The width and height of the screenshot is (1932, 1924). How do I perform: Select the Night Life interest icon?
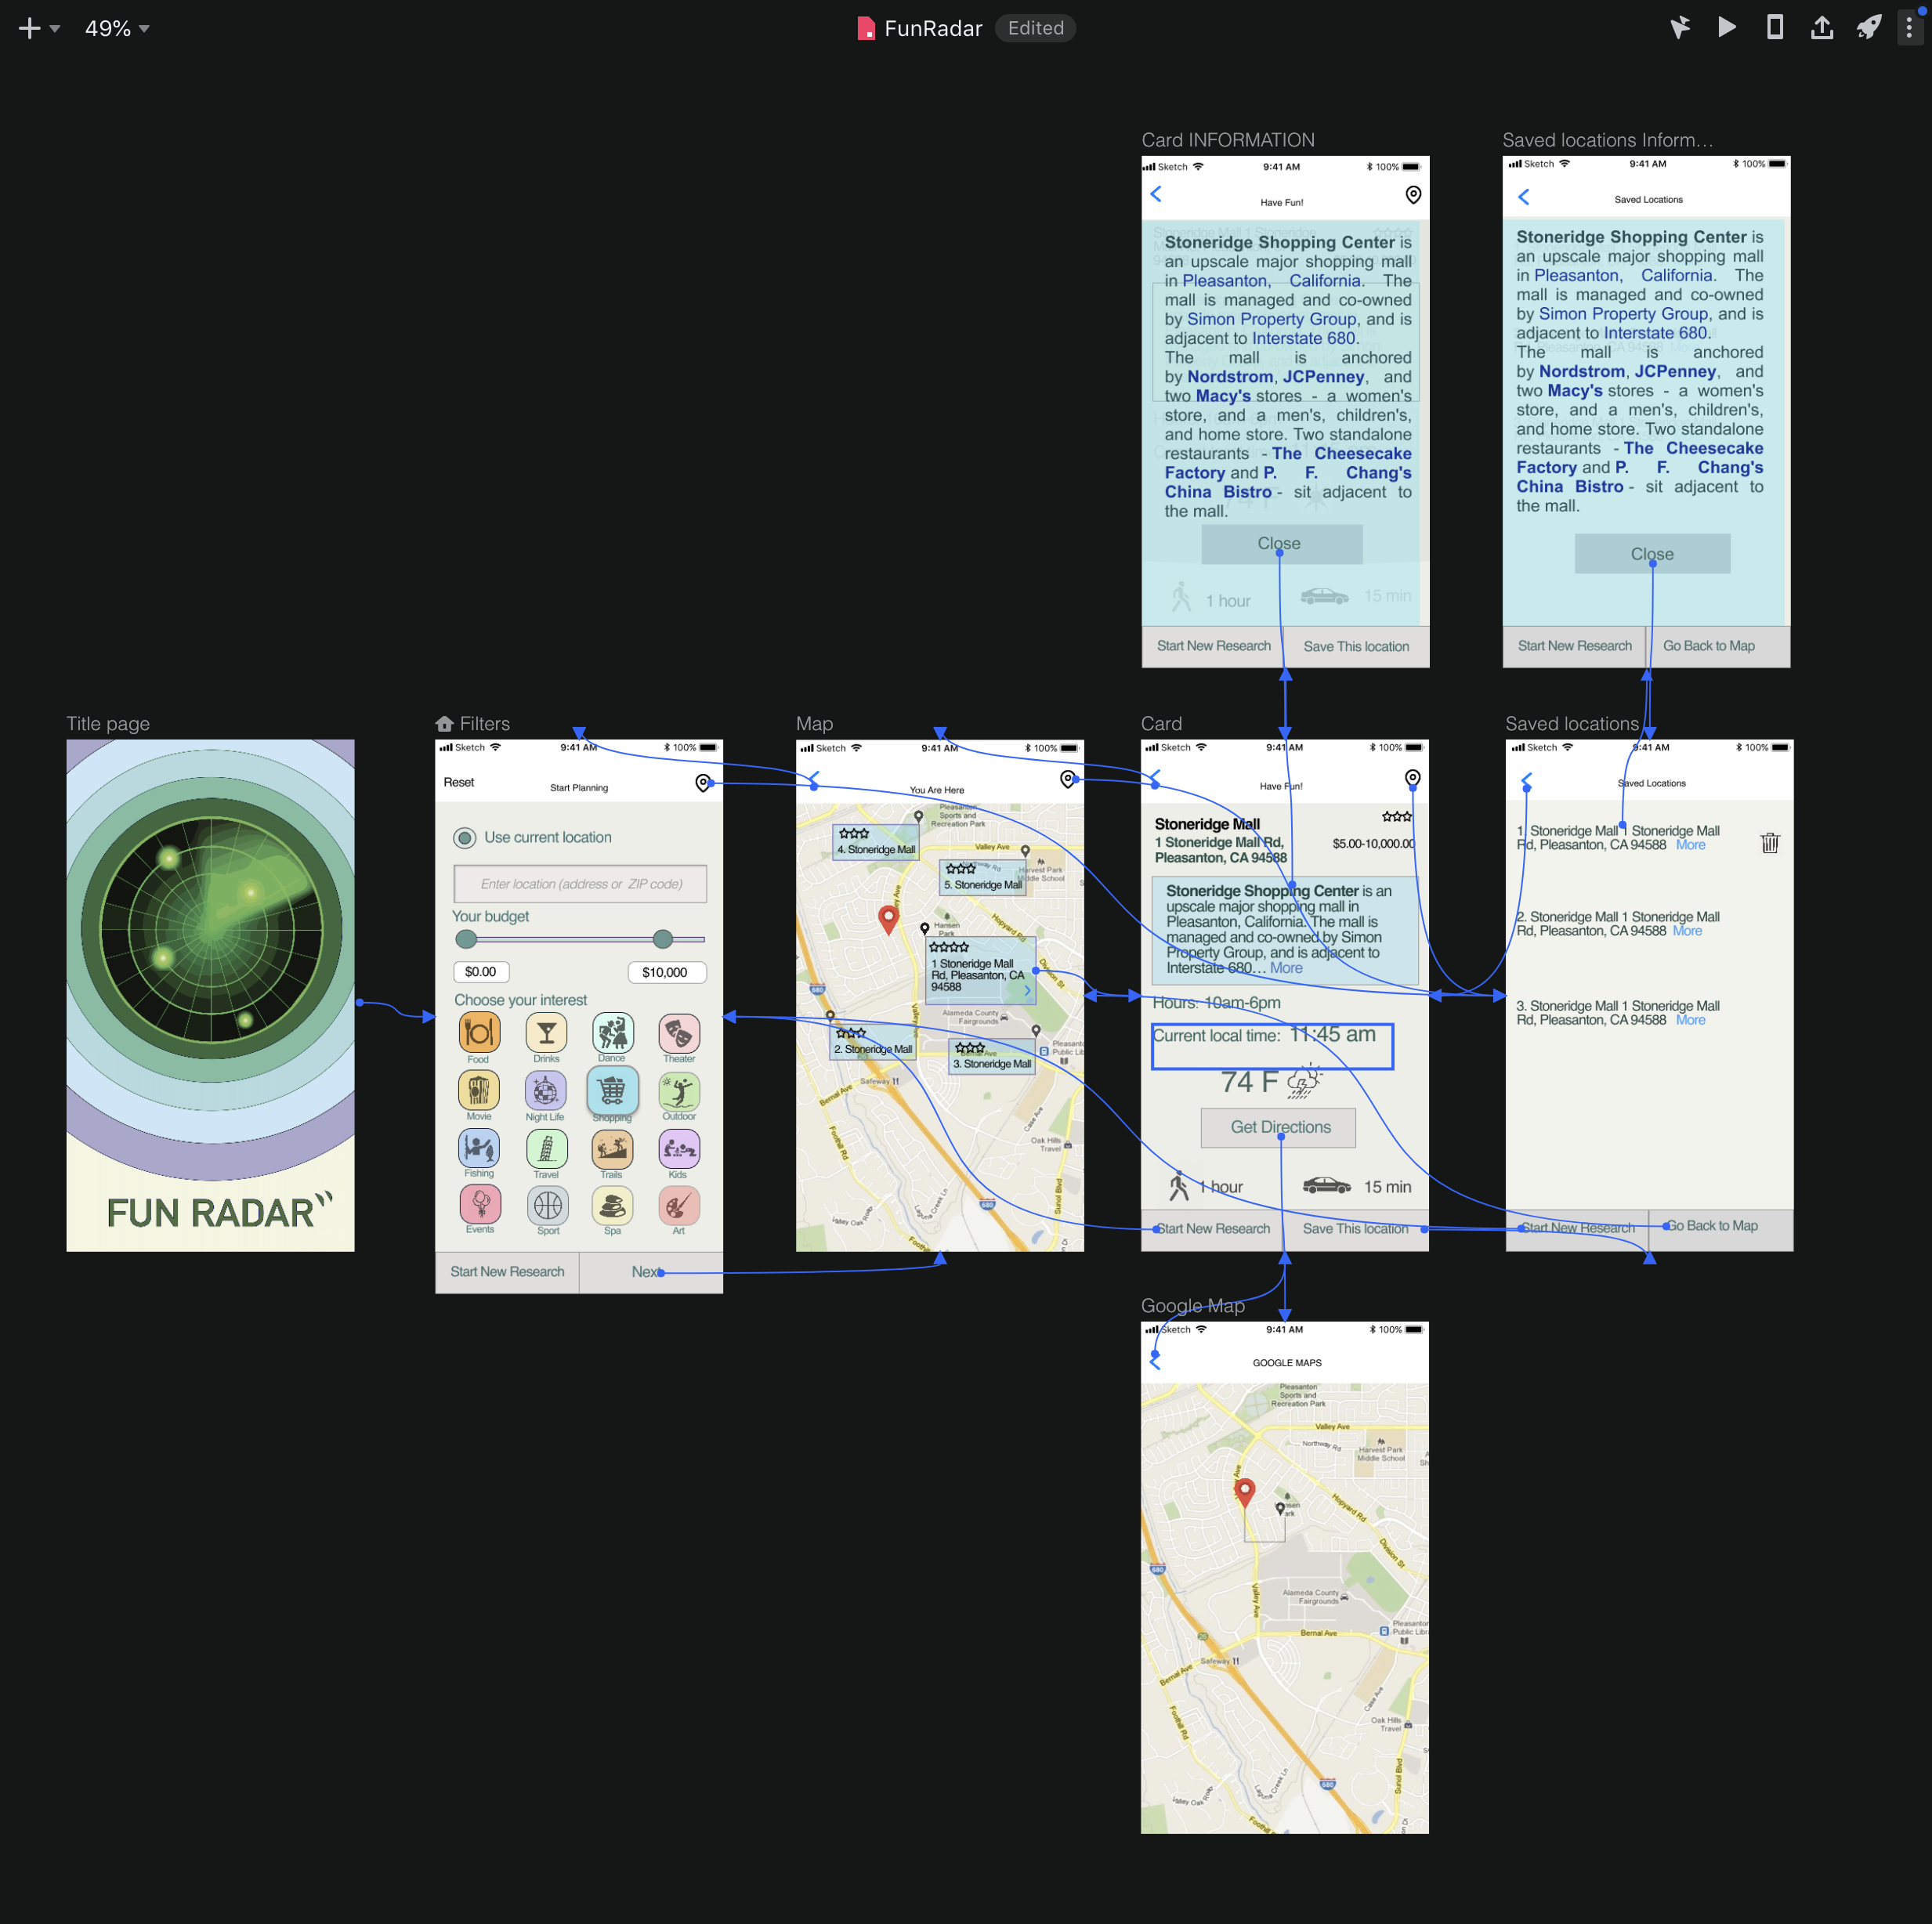pos(545,1090)
